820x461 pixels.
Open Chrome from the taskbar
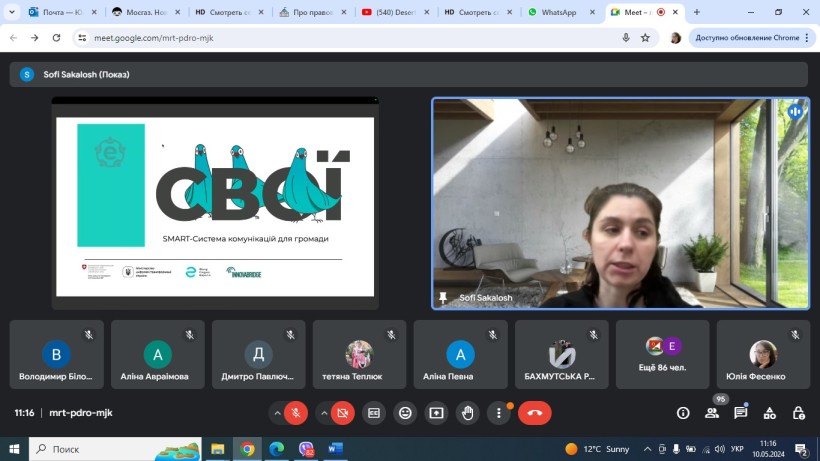point(247,449)
